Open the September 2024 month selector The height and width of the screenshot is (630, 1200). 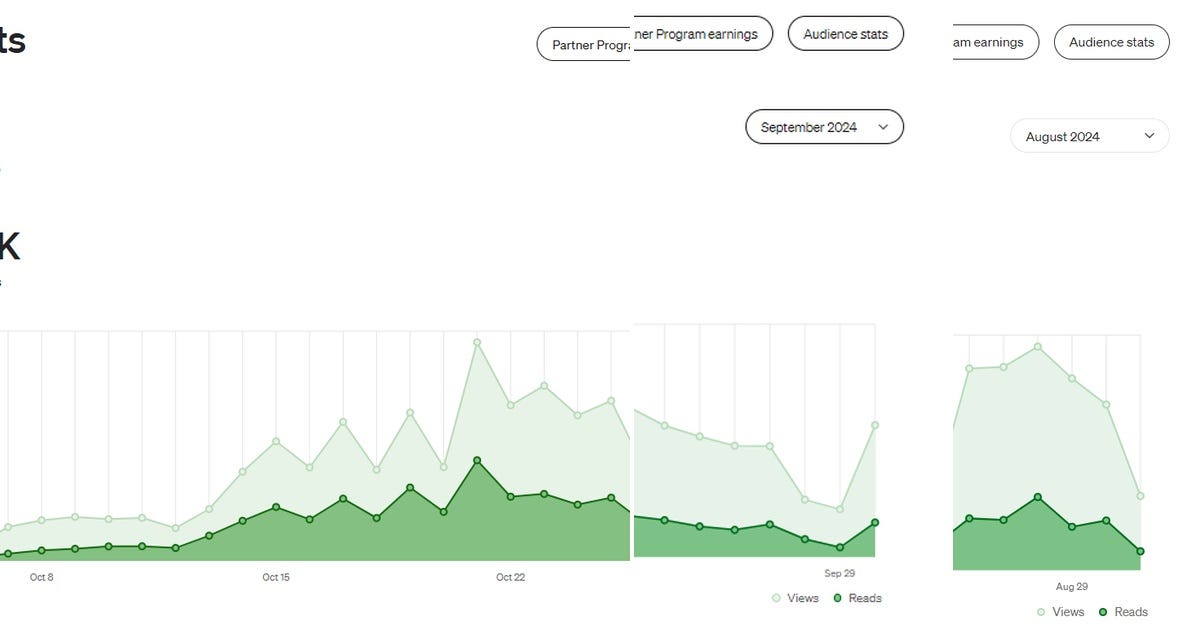click(824, 126)
